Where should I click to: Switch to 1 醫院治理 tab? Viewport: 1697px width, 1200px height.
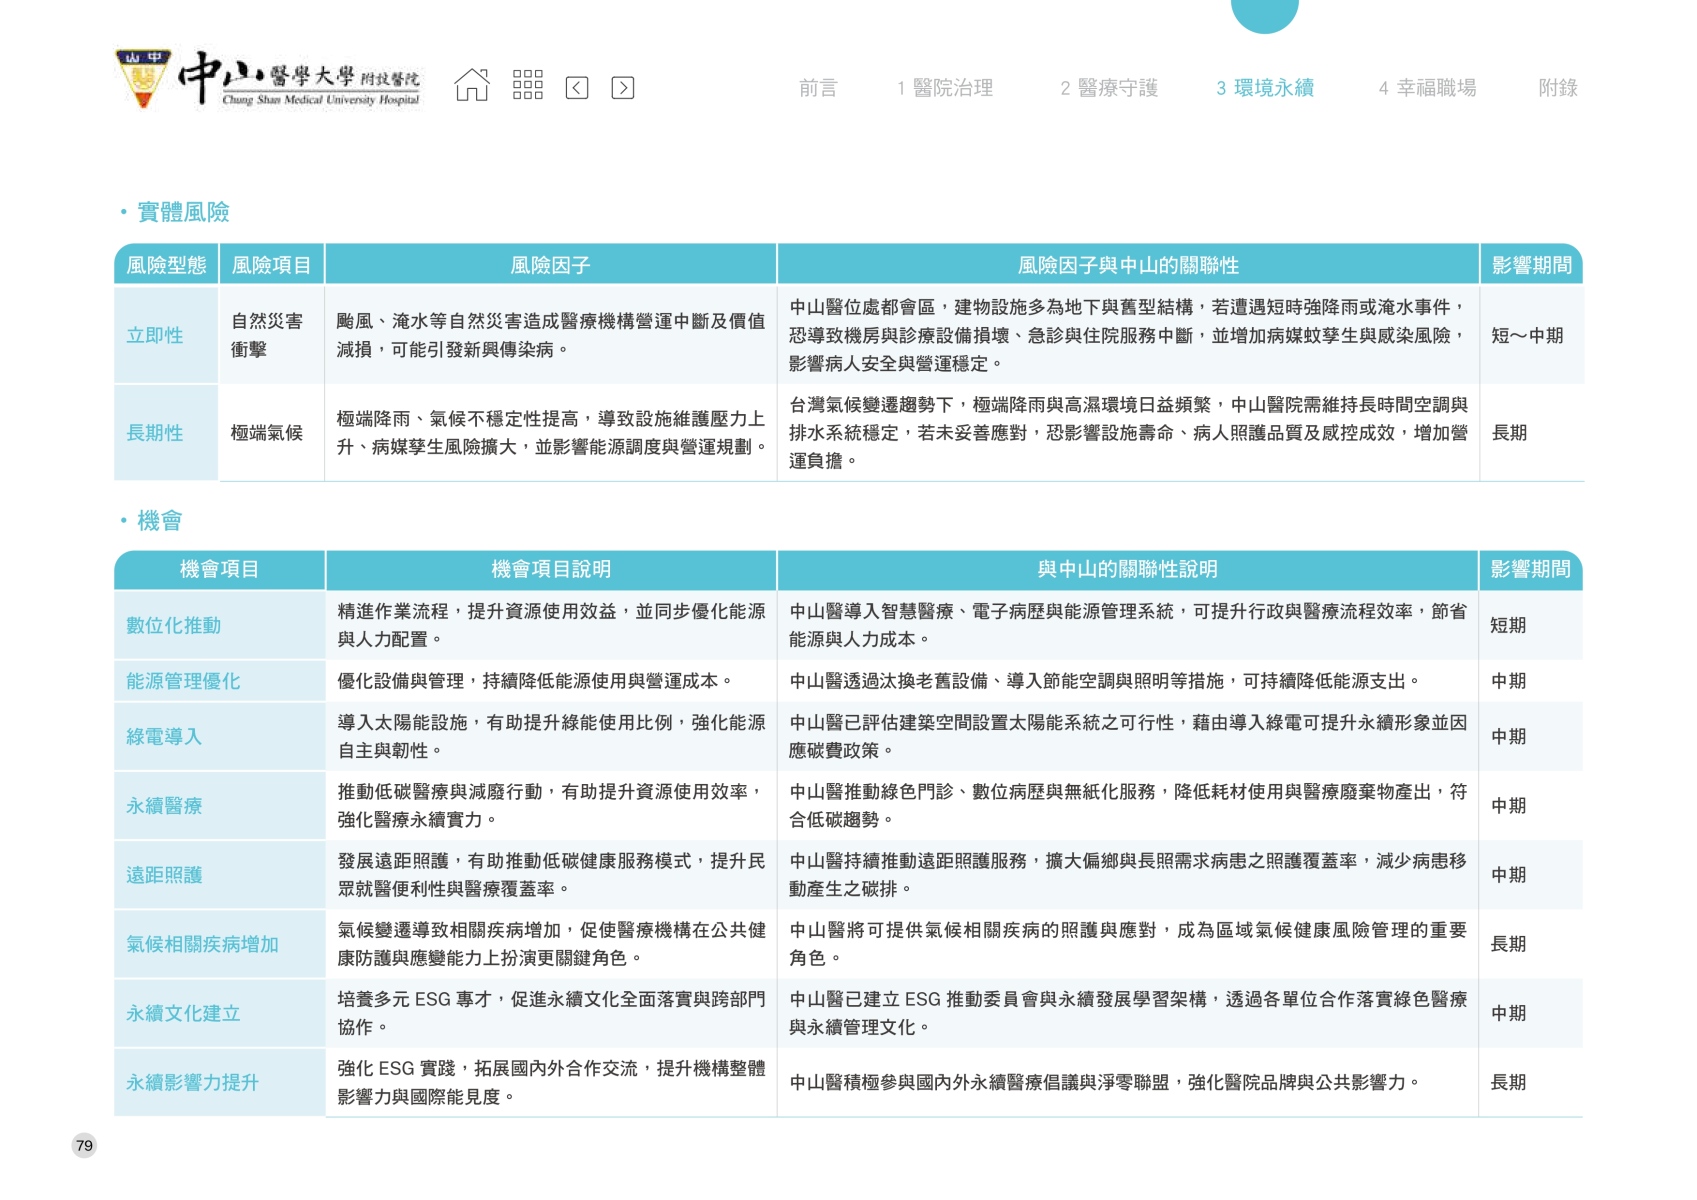point(944,88)
